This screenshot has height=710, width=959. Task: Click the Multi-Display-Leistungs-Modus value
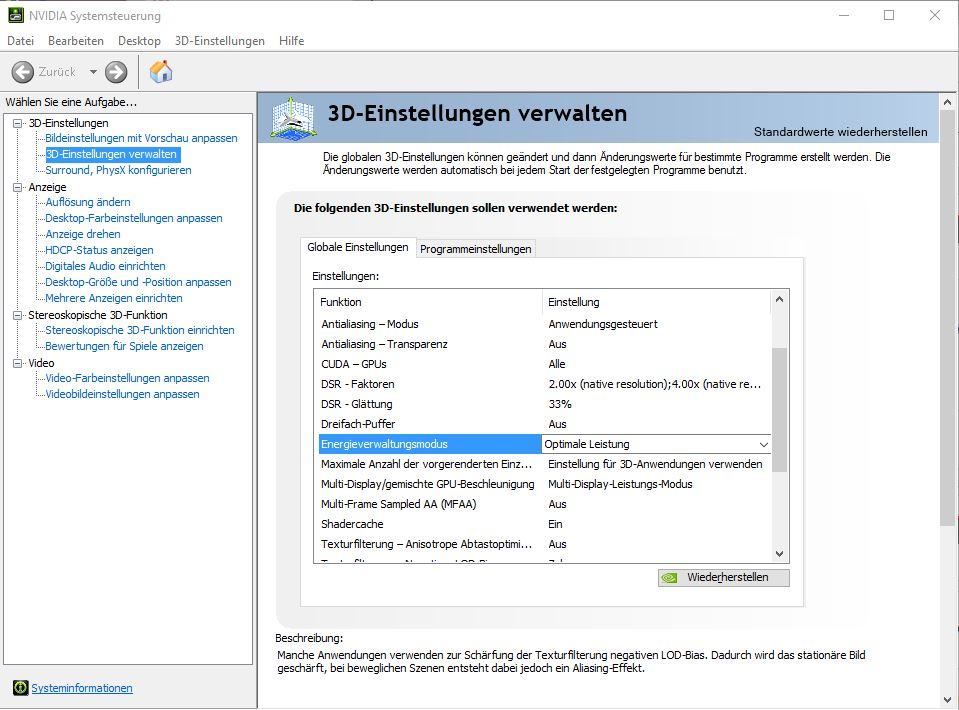pyautogui.click(x=620, y=484)
